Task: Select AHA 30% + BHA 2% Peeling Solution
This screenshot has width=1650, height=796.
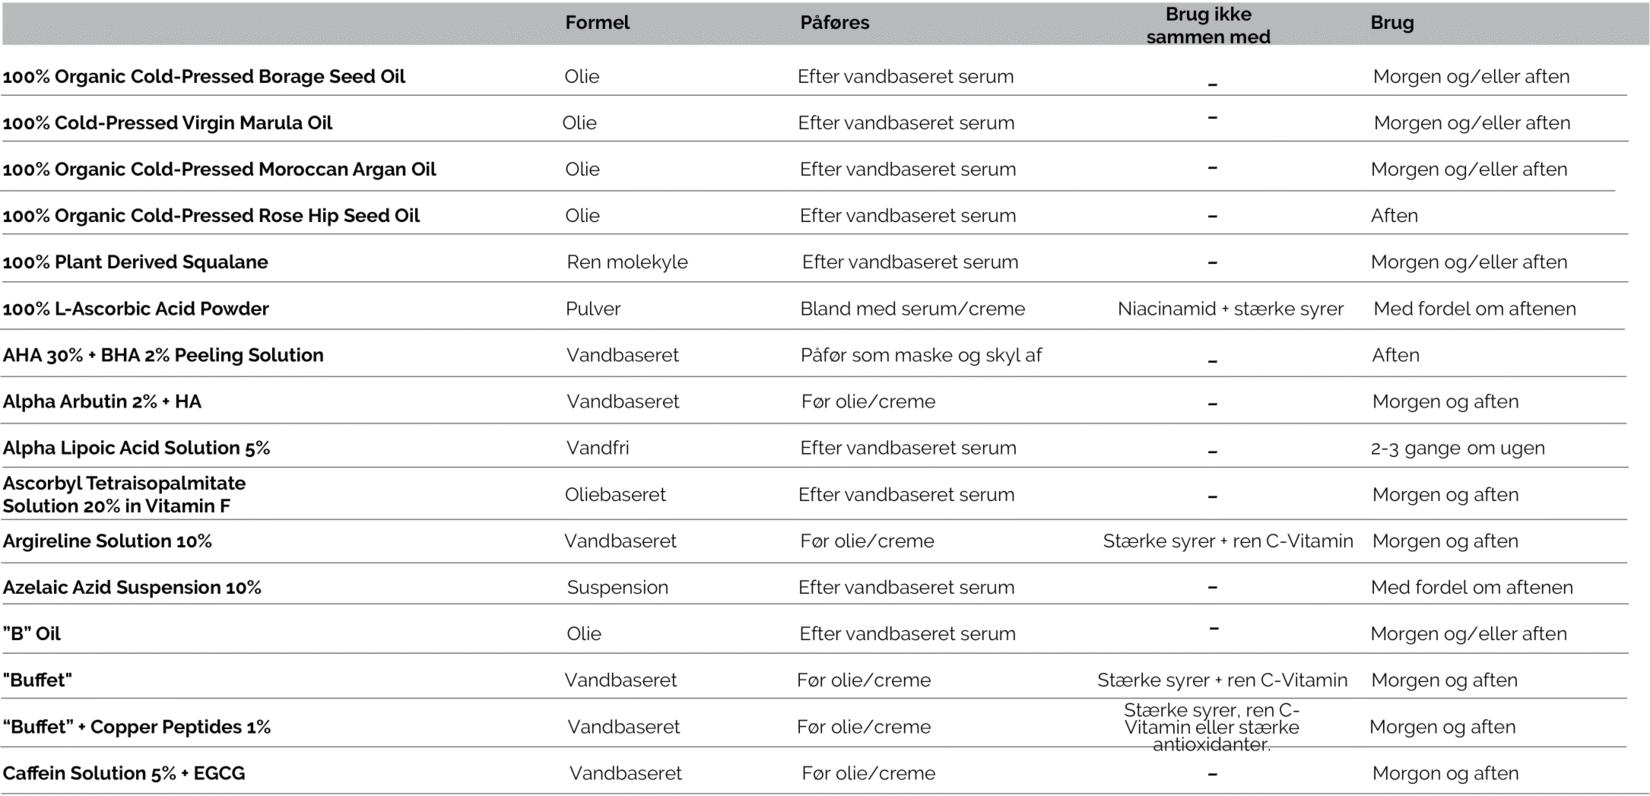Action: [163, 355]
